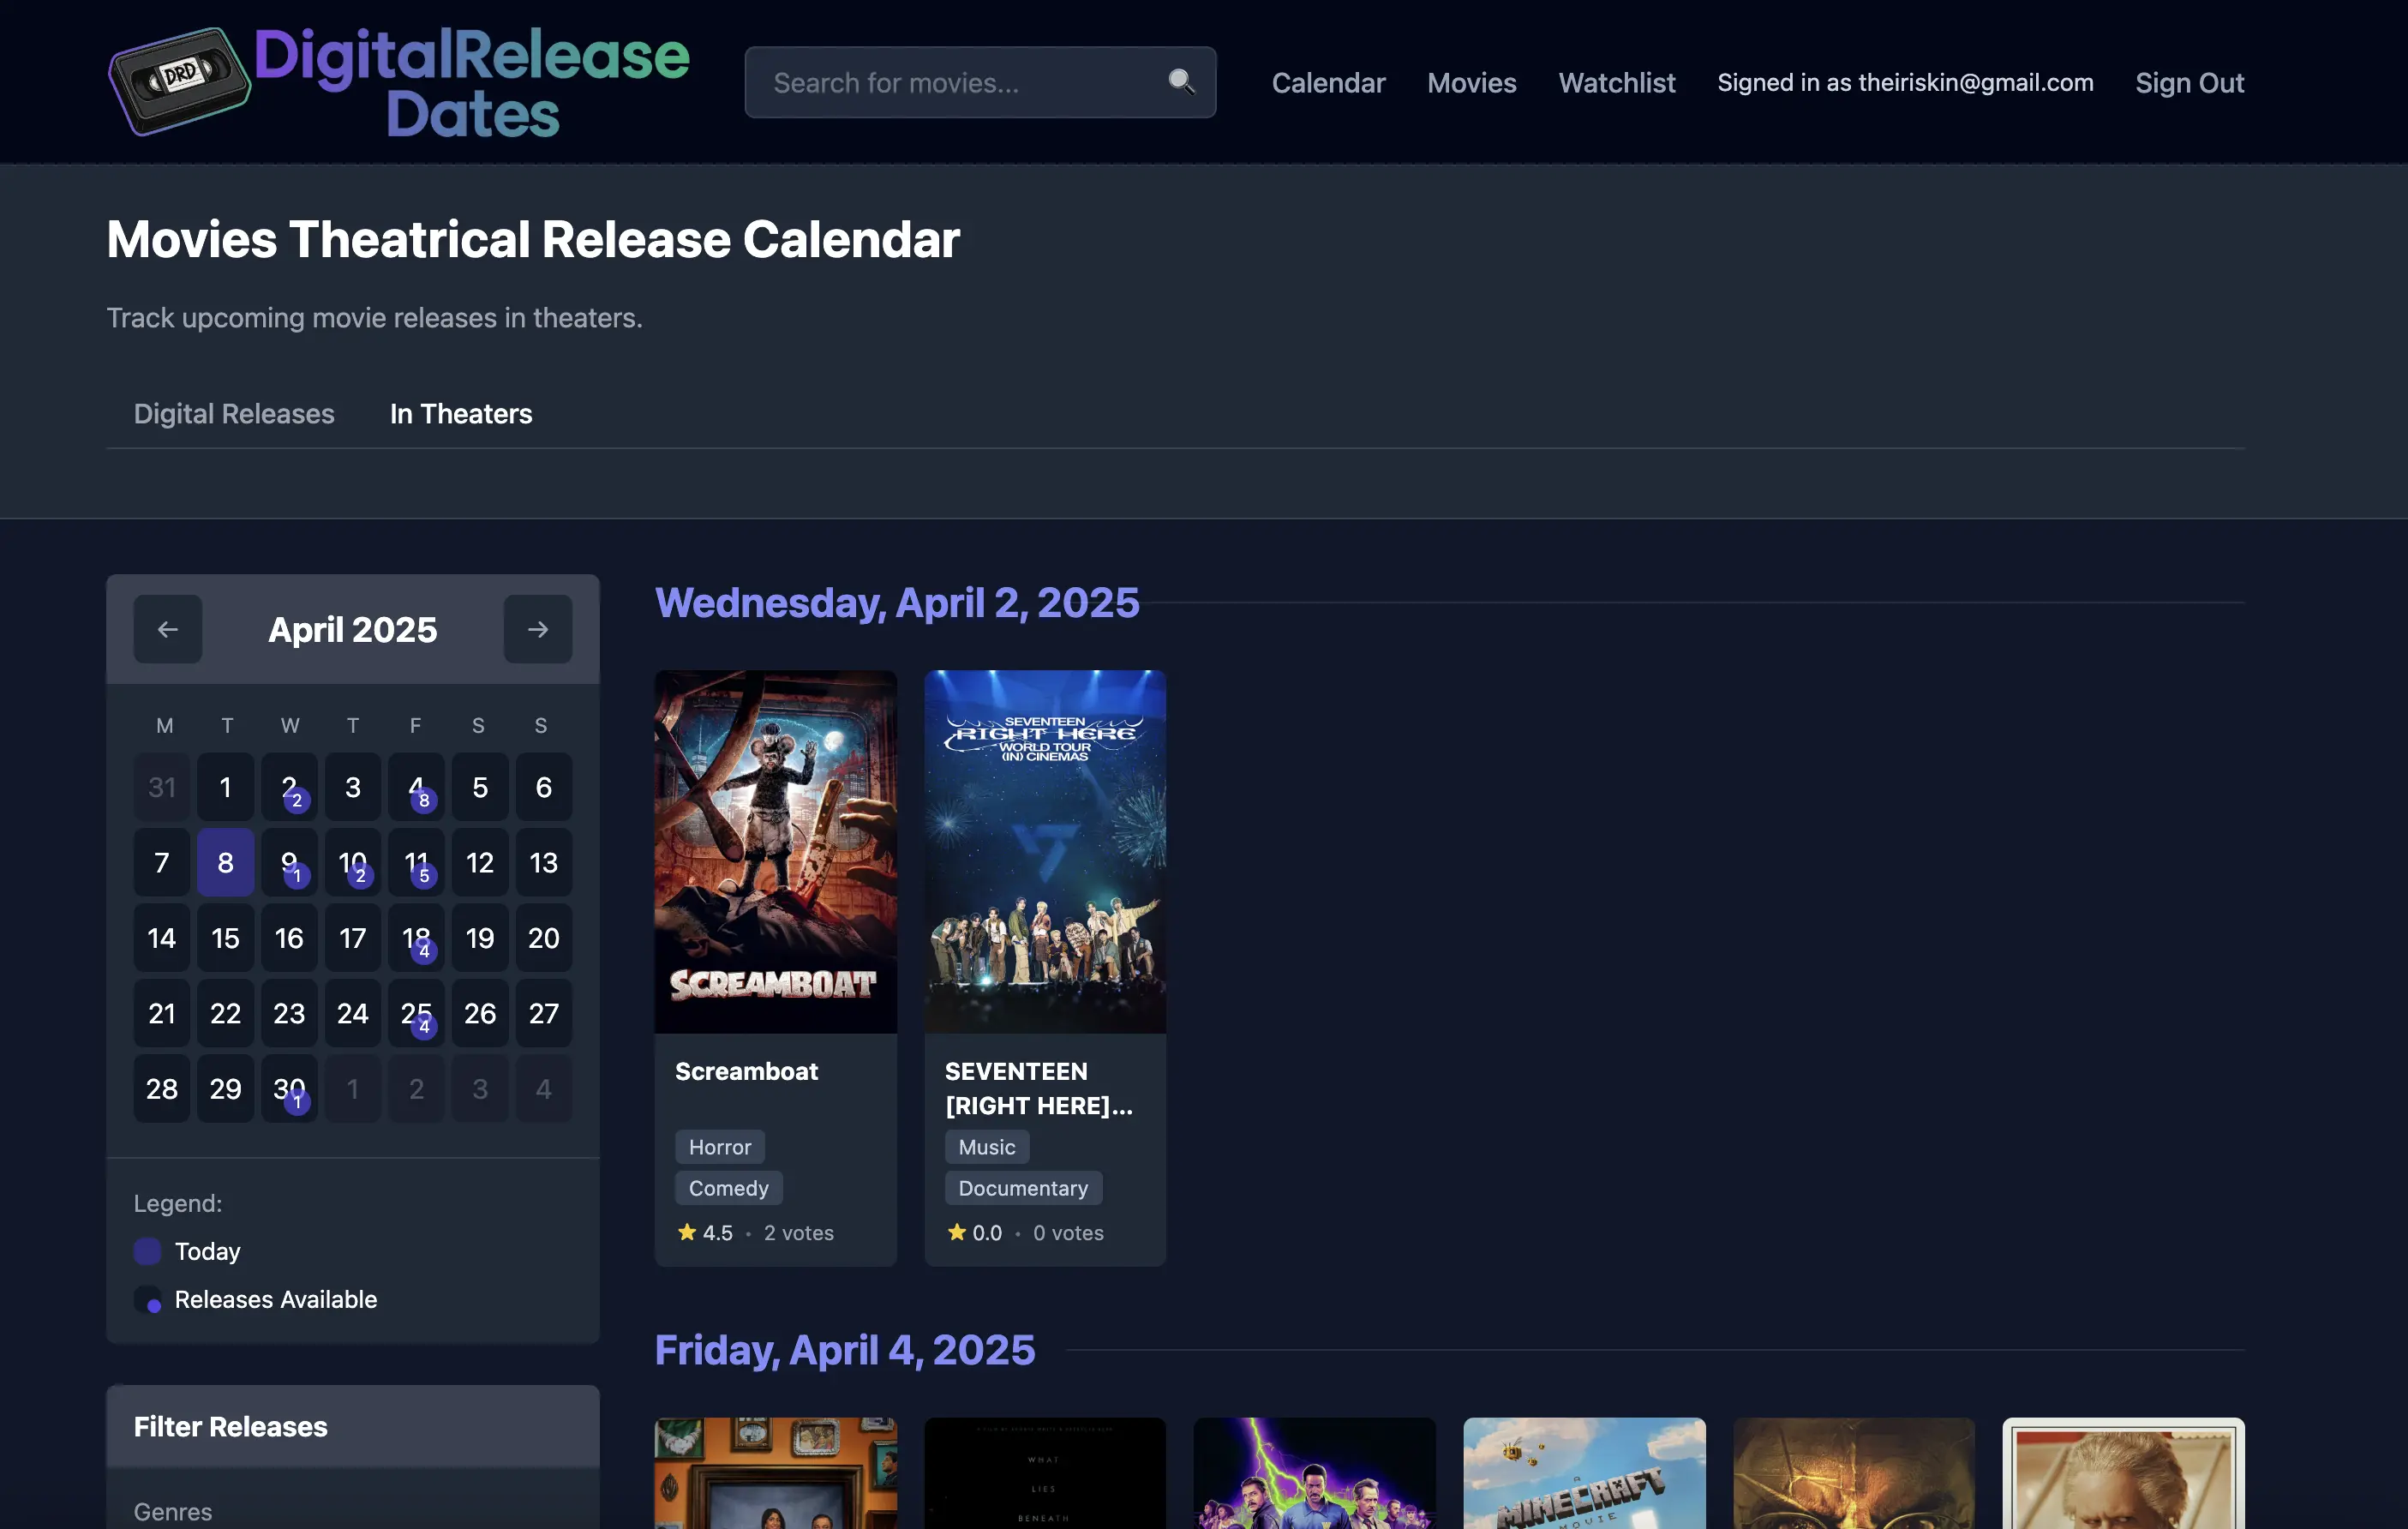Sign Out of the account
This screenshot has width=2408, height=1529.
coord(2190,83)
